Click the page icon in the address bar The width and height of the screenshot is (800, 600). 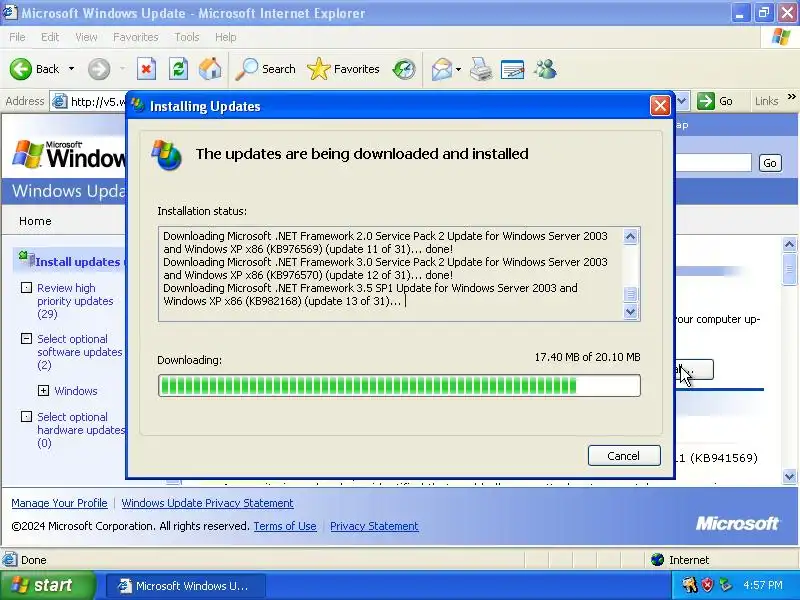tap(60, 102)
